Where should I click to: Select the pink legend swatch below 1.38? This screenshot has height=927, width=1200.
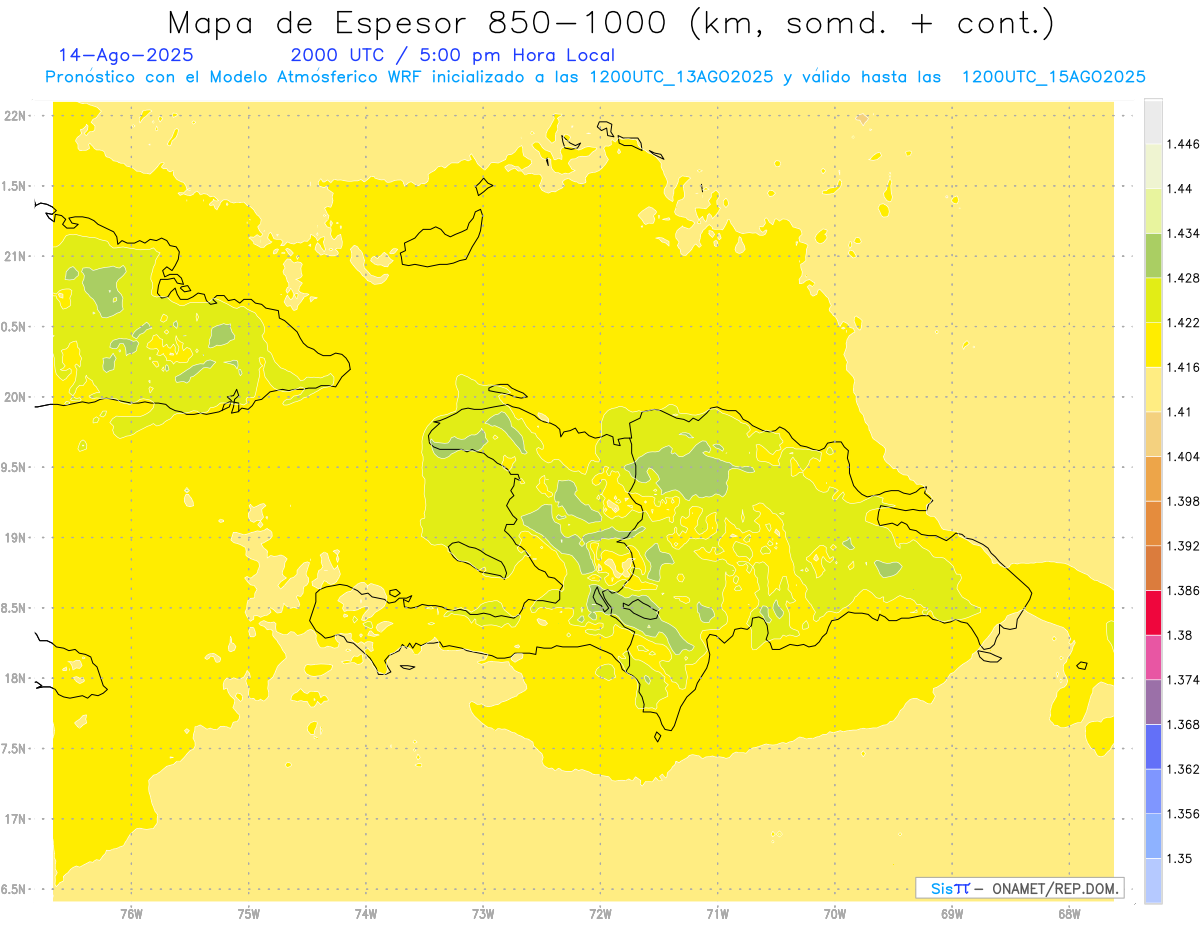[x=1153, y=657]
